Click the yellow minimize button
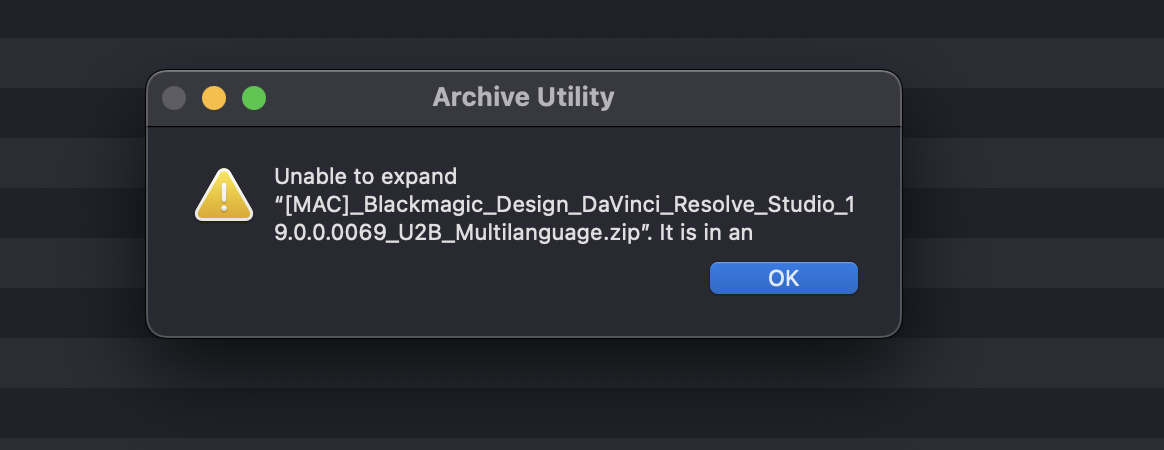The image size is (1164, 450). pos(214,98)
